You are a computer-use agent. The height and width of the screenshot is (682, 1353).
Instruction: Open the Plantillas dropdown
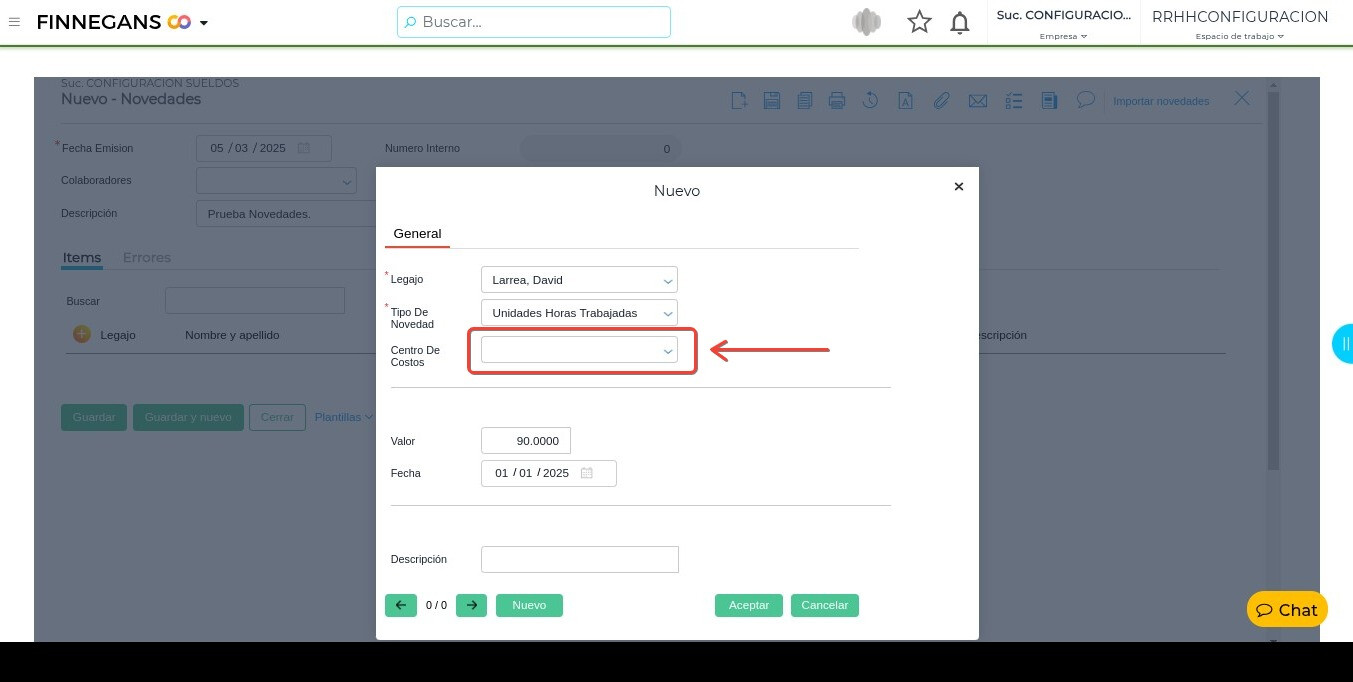[343, 417]
